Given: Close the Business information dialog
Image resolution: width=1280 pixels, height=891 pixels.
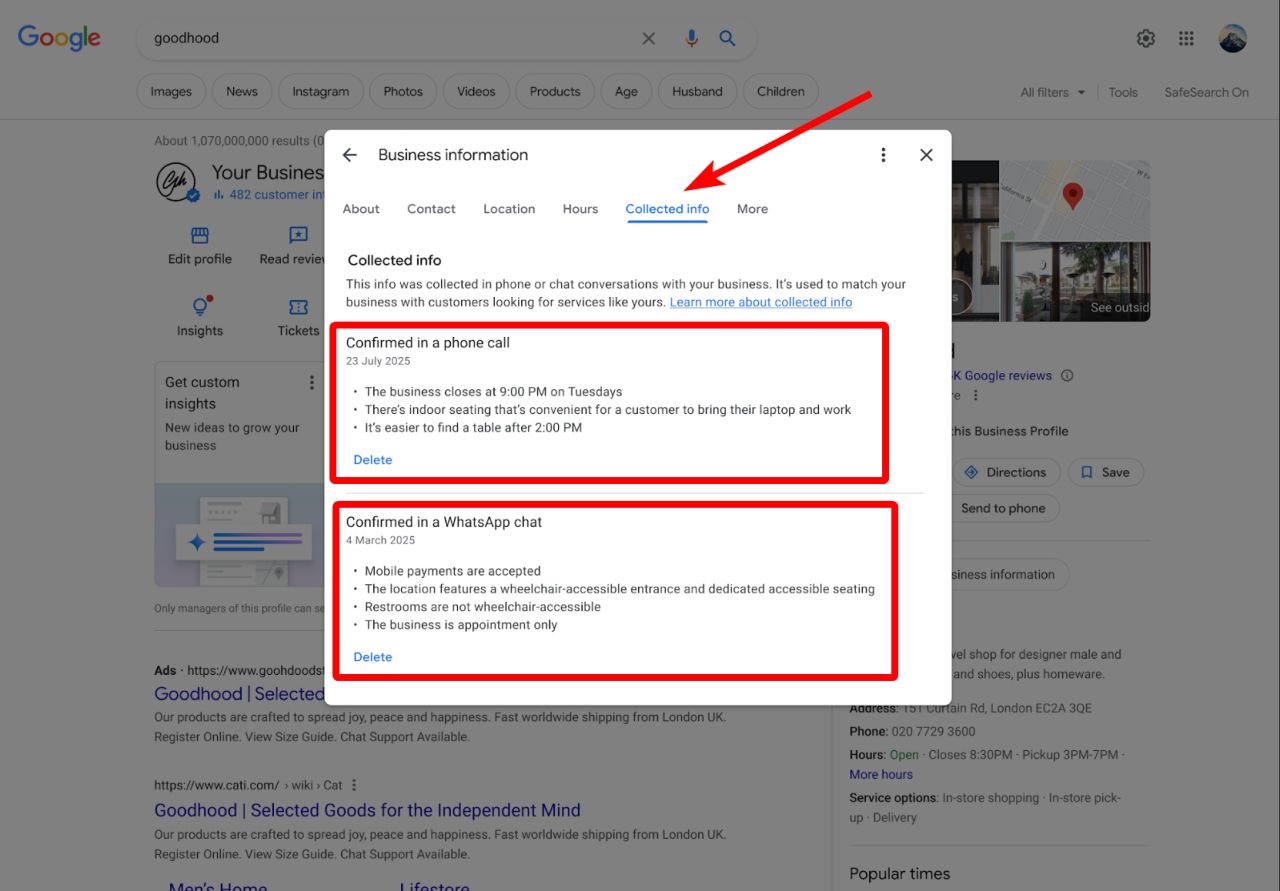Looking at the screenshot, I should (x=926, y=155).
